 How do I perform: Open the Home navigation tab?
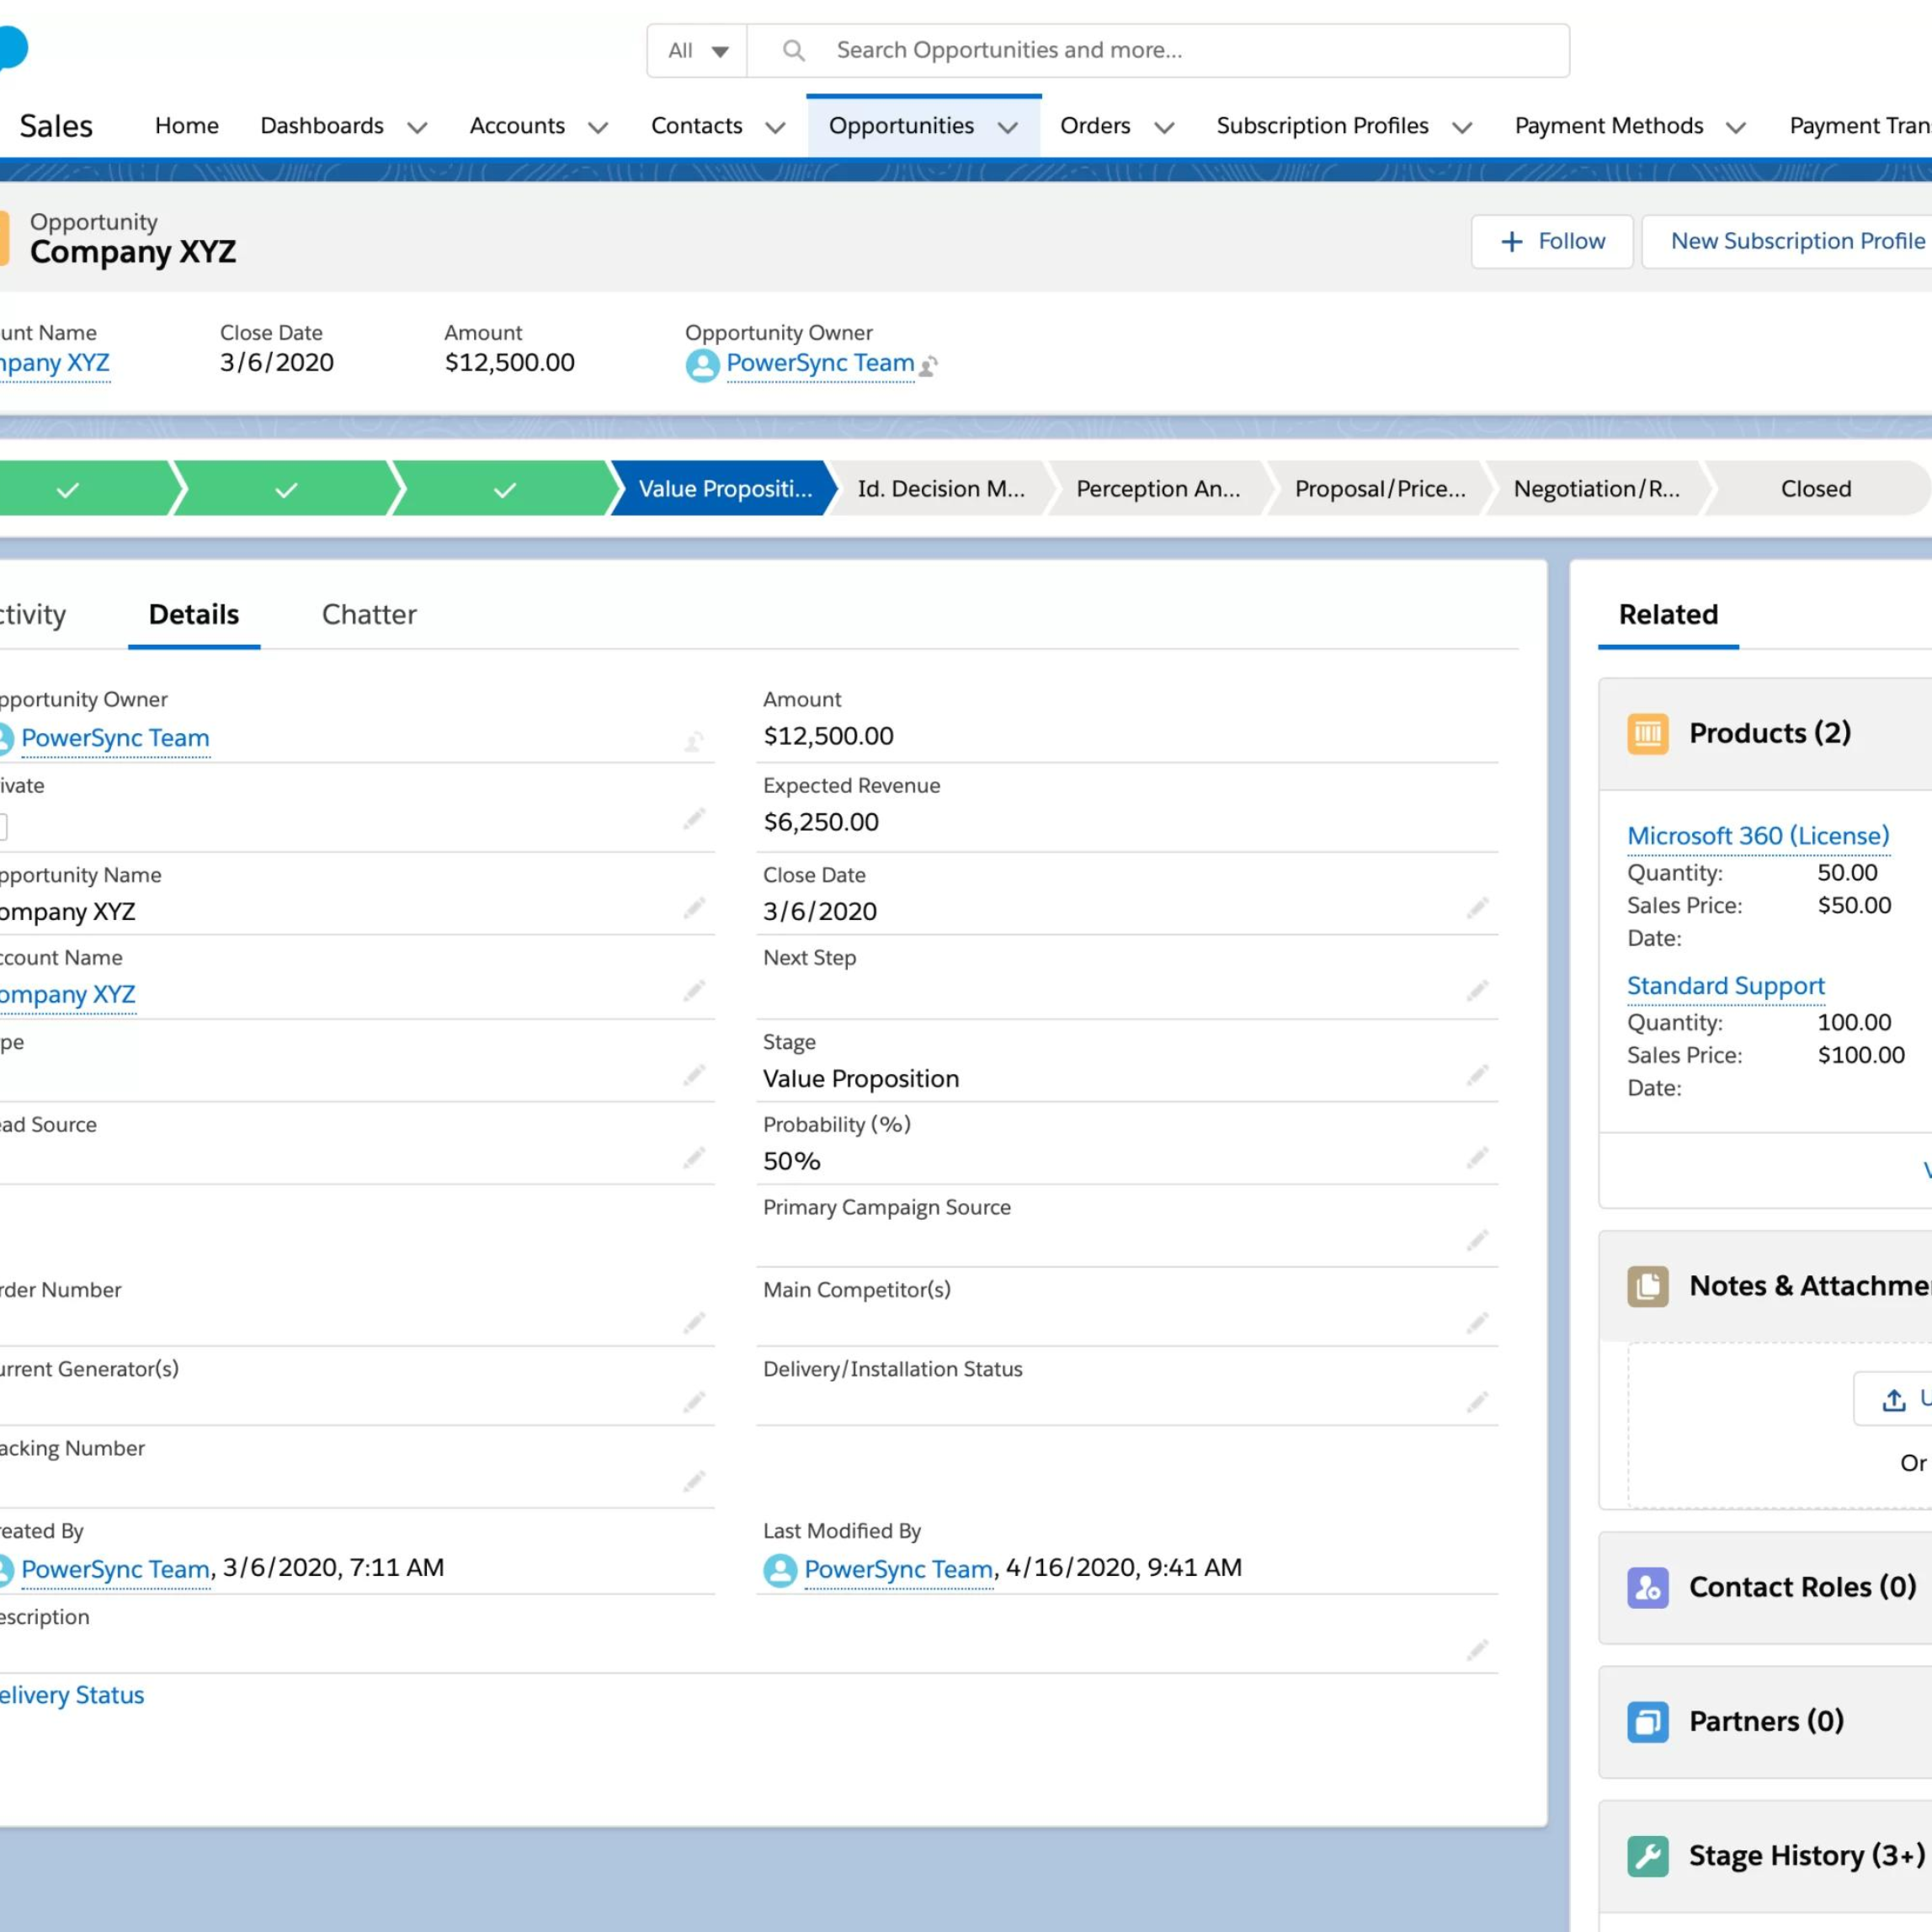(187, 126)
